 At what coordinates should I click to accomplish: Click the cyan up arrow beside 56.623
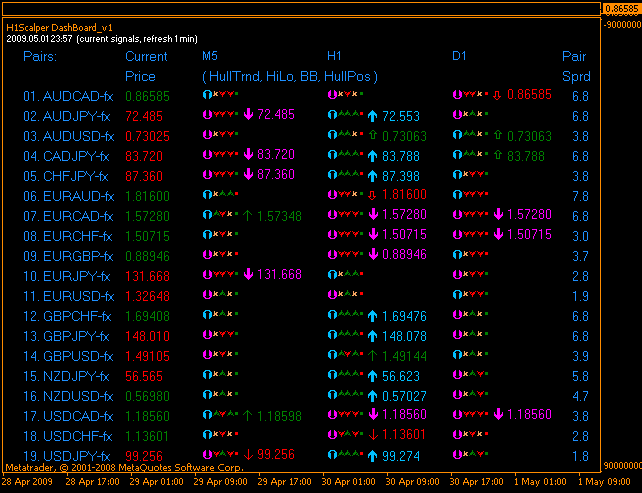pos(372,376)
